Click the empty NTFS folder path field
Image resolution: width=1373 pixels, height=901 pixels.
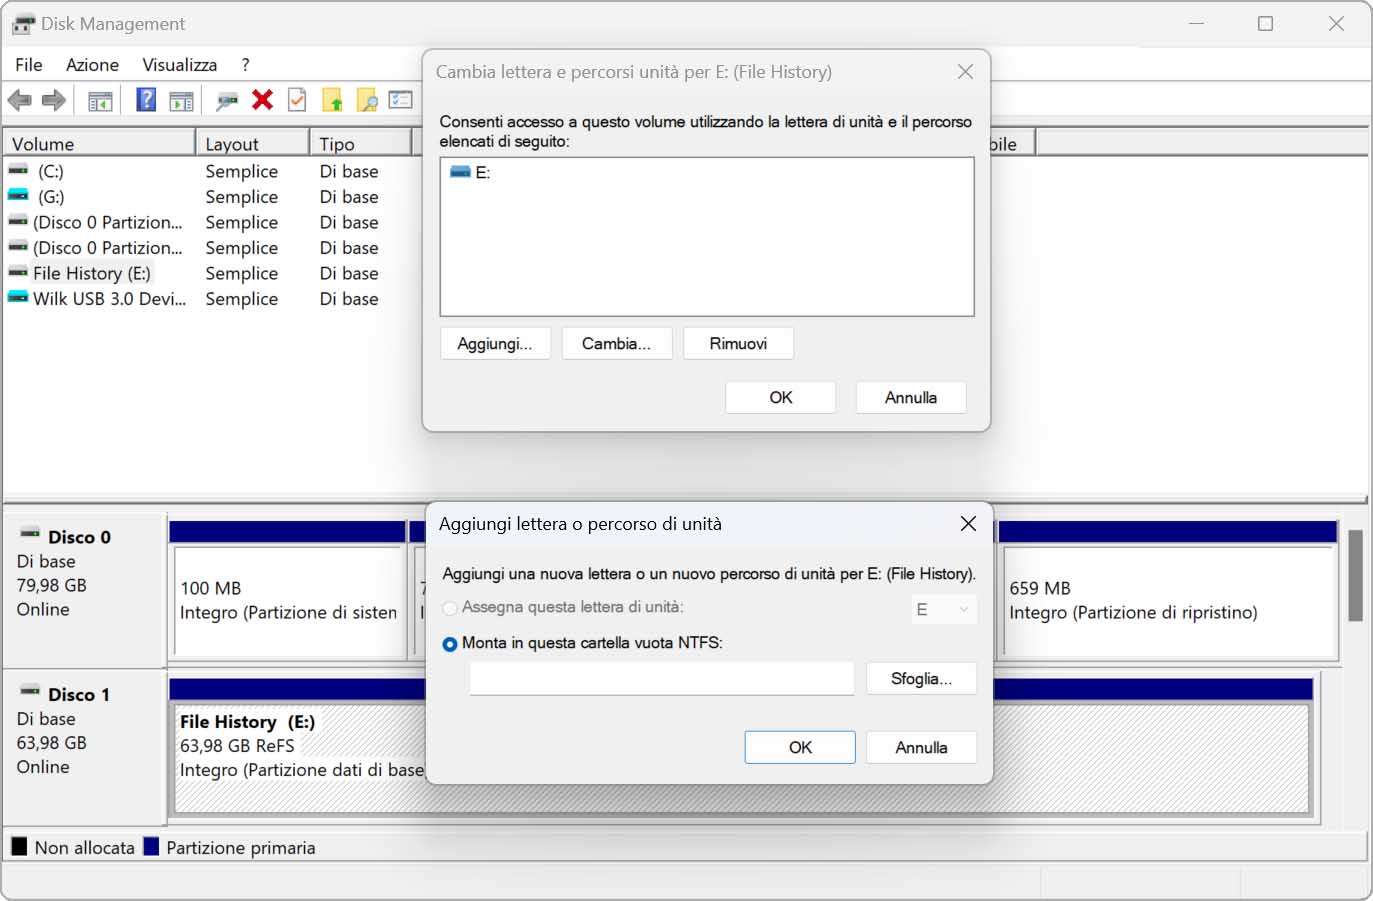[662, 679]
